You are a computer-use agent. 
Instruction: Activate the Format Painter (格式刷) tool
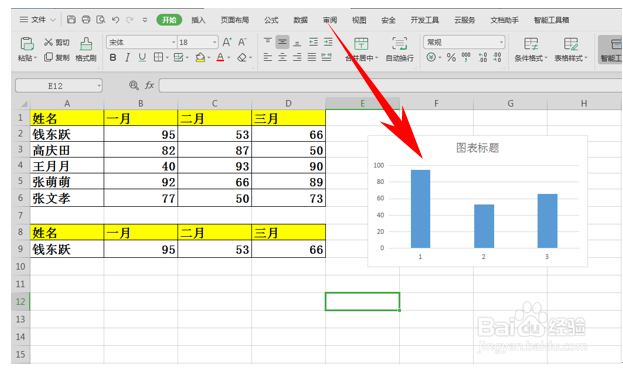click(86, 49)
